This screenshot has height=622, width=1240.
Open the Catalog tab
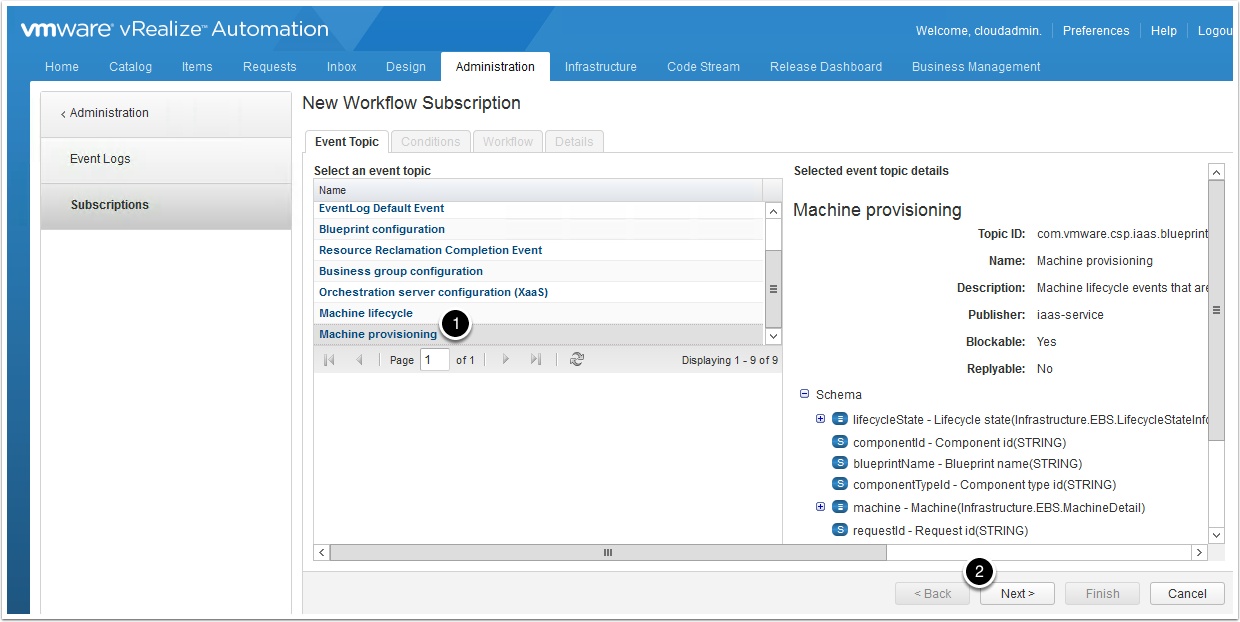[131, 67]
